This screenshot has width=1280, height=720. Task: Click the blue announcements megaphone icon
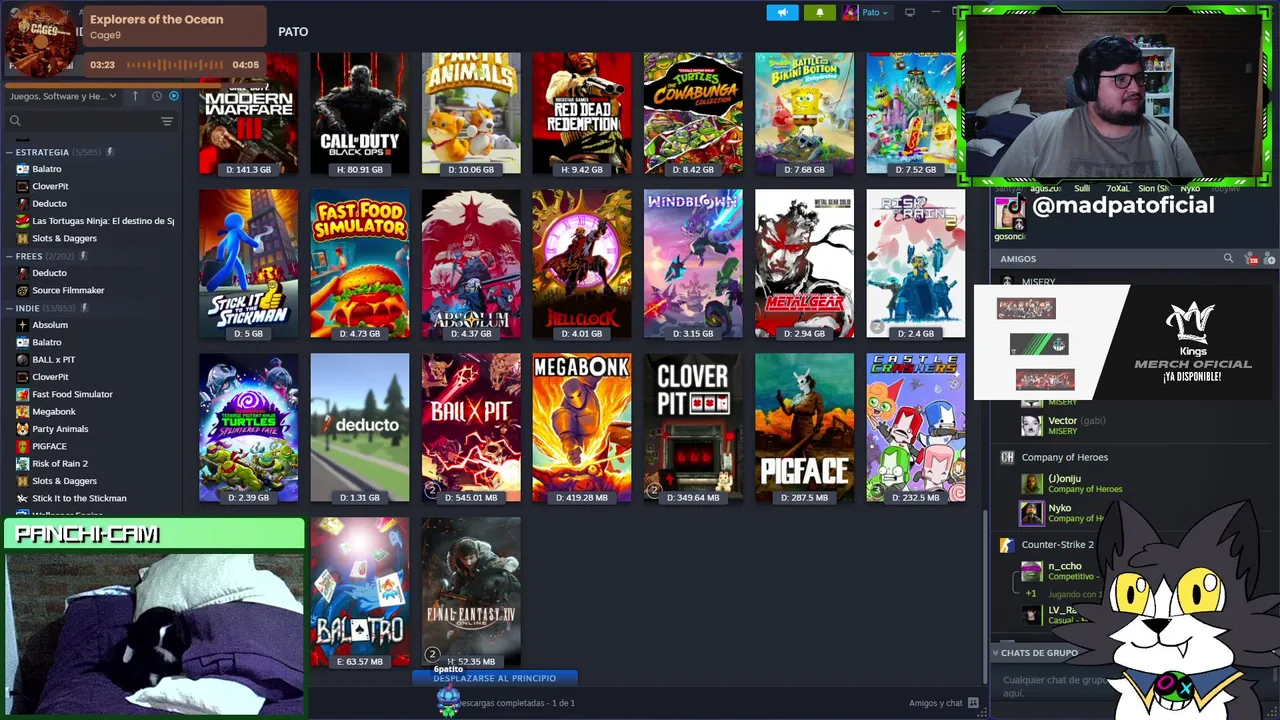tap(782, 12)
